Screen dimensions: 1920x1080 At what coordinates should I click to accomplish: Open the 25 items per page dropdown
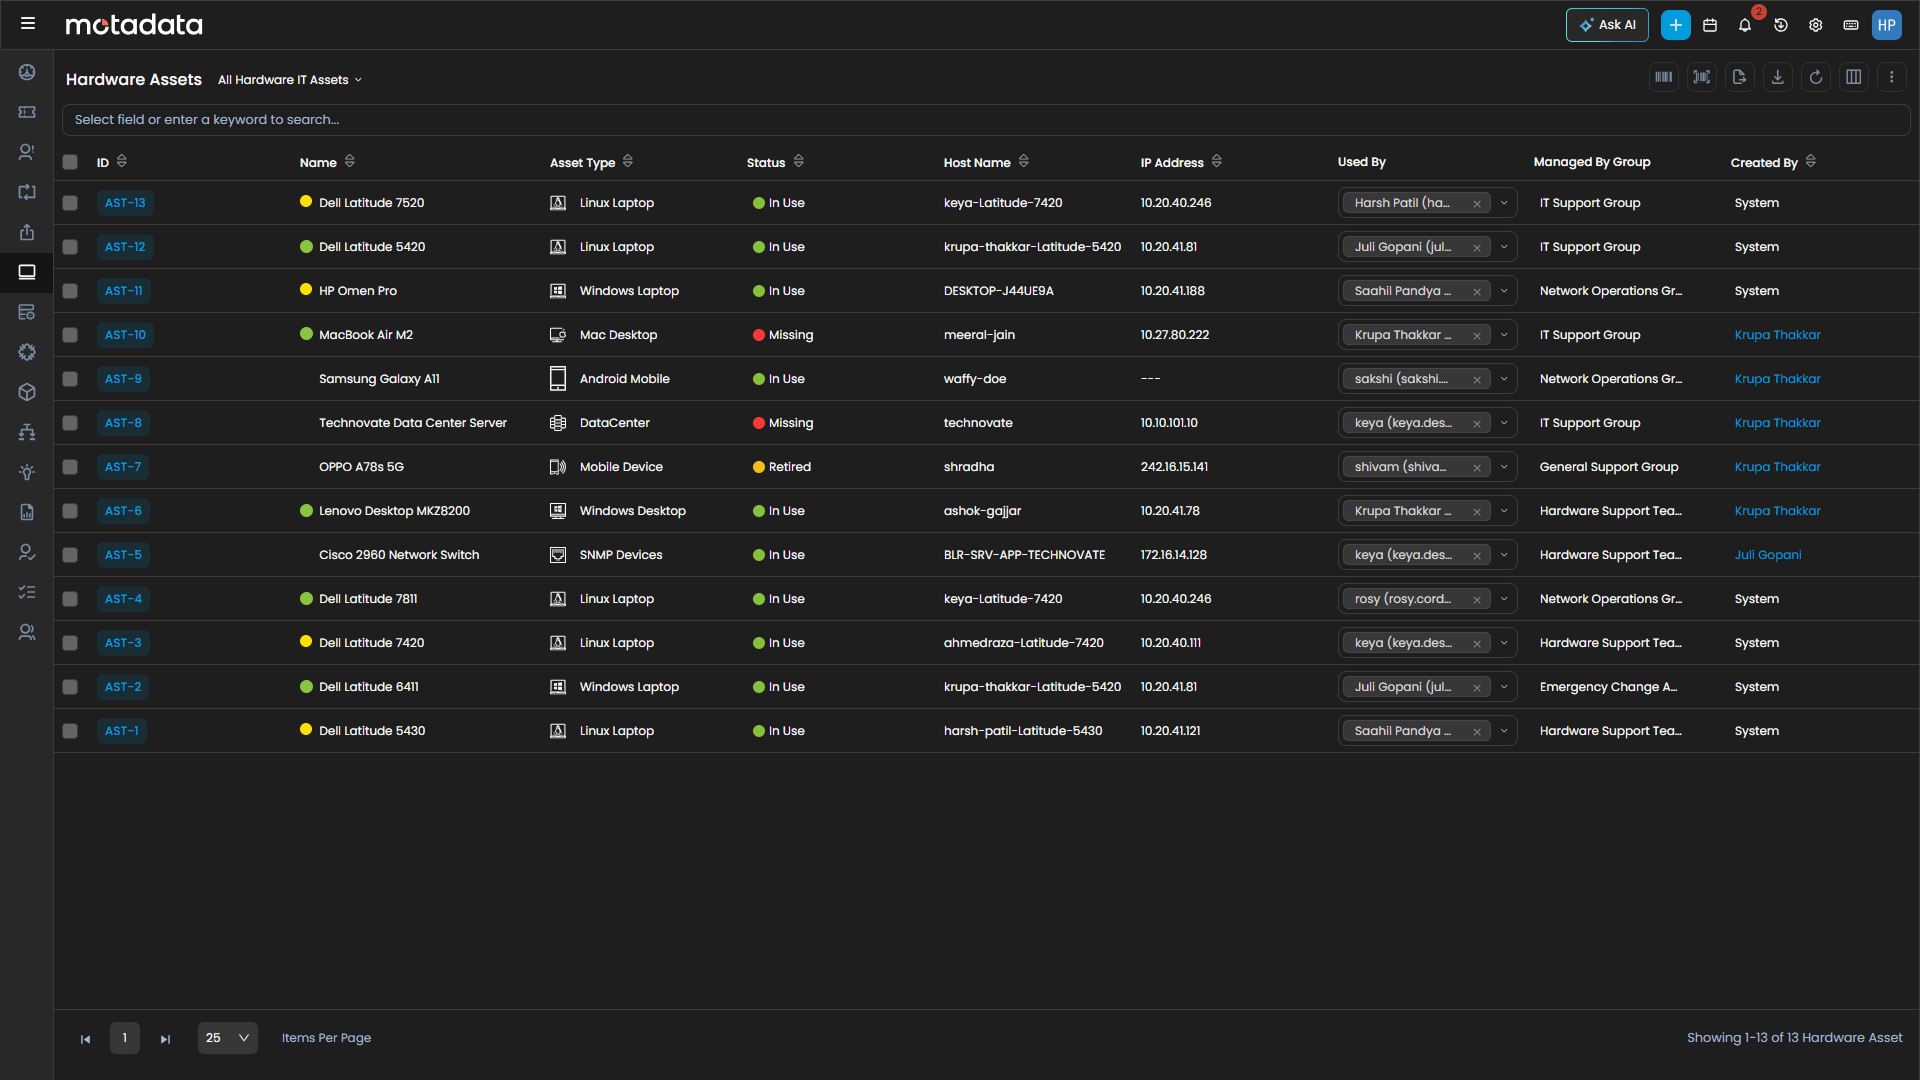pyautogui.click(x=227, y=1038)
